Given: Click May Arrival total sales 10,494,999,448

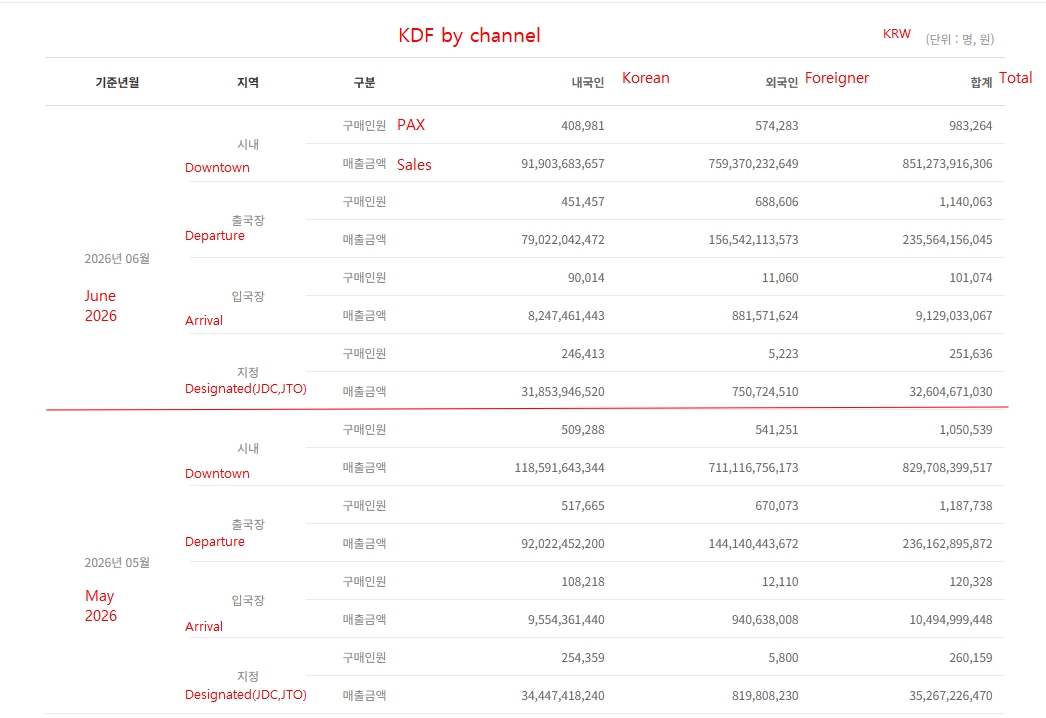Looking at the screenshot, I should point(951,620).
